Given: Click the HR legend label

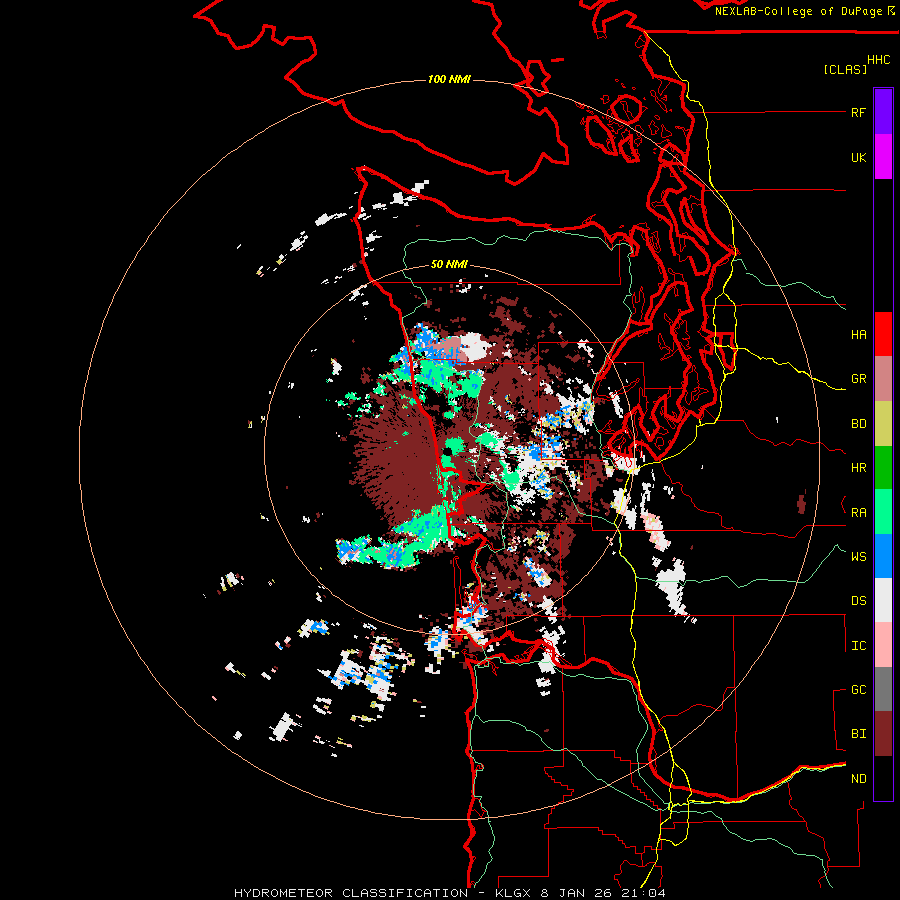Looking at the screenshot, I should click(858, 468).
